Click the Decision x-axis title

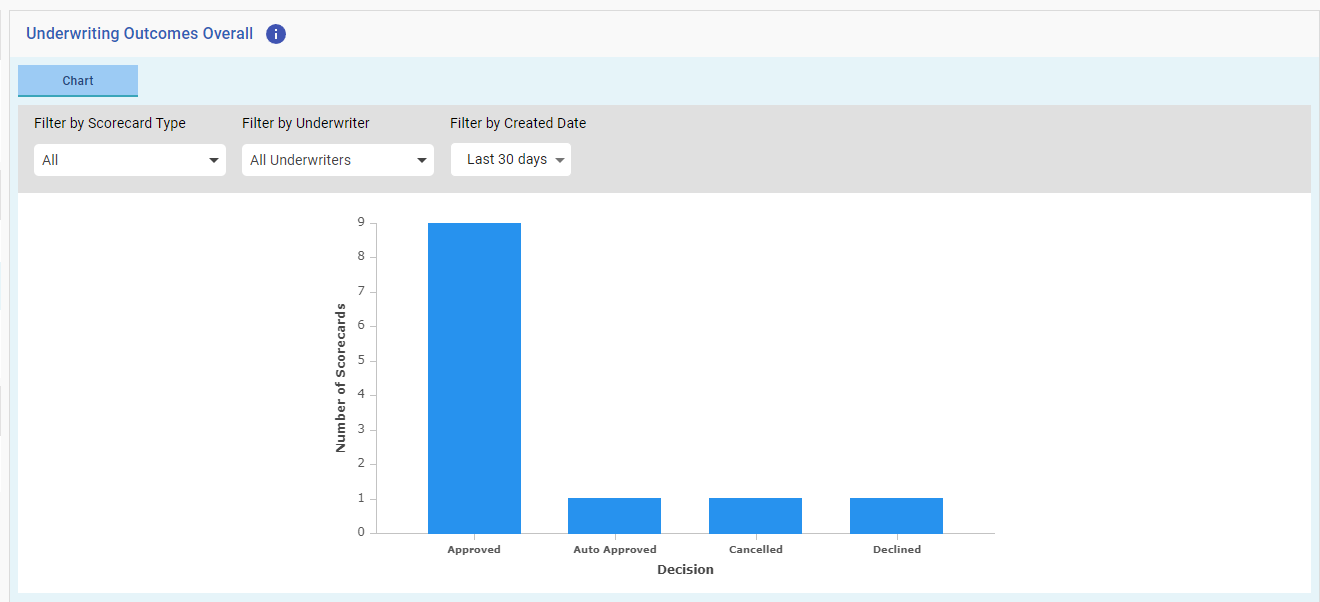pyautogui.click(x=685, y=570)
